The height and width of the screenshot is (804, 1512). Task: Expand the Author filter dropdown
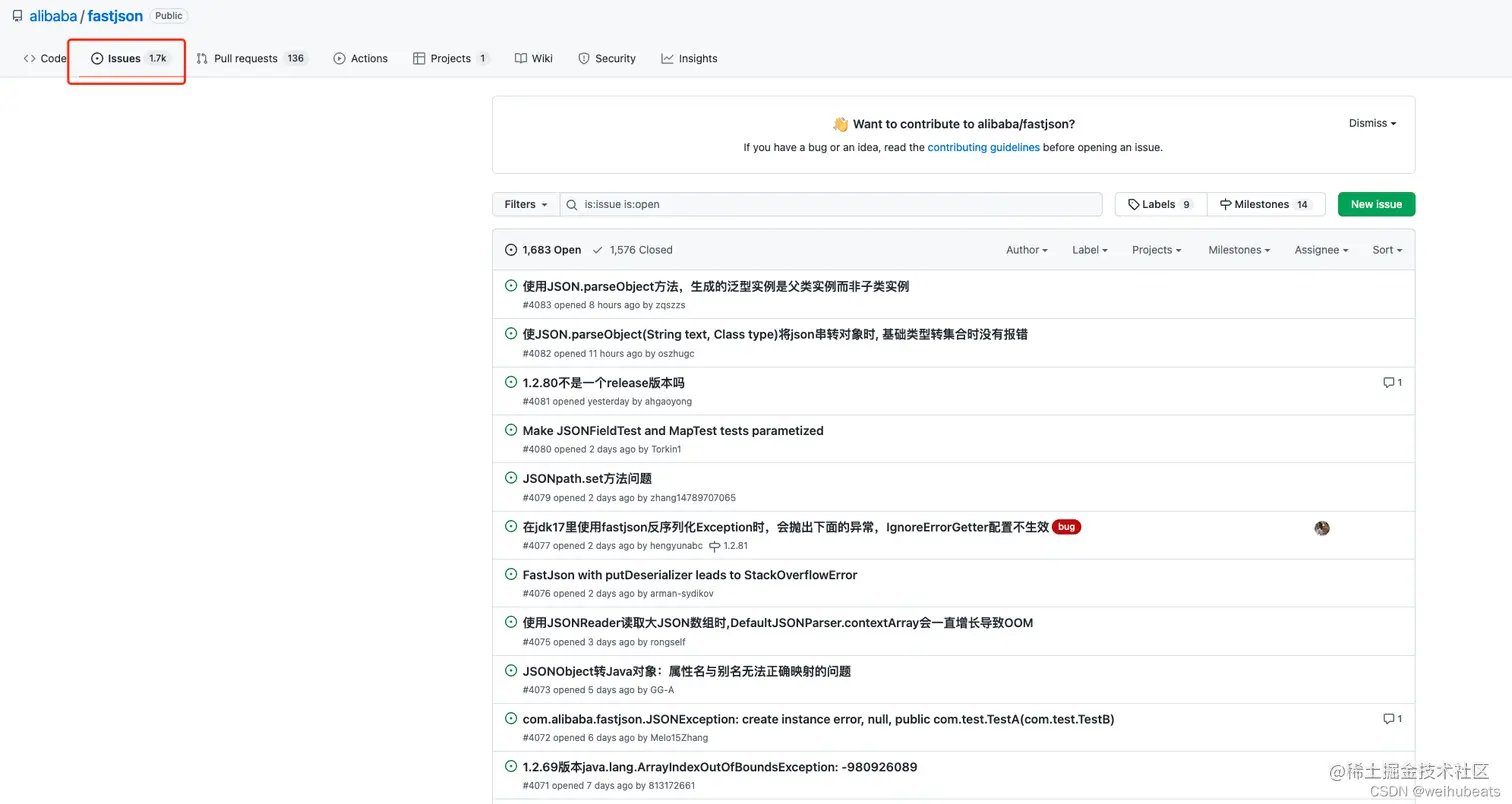[1027, 250]
